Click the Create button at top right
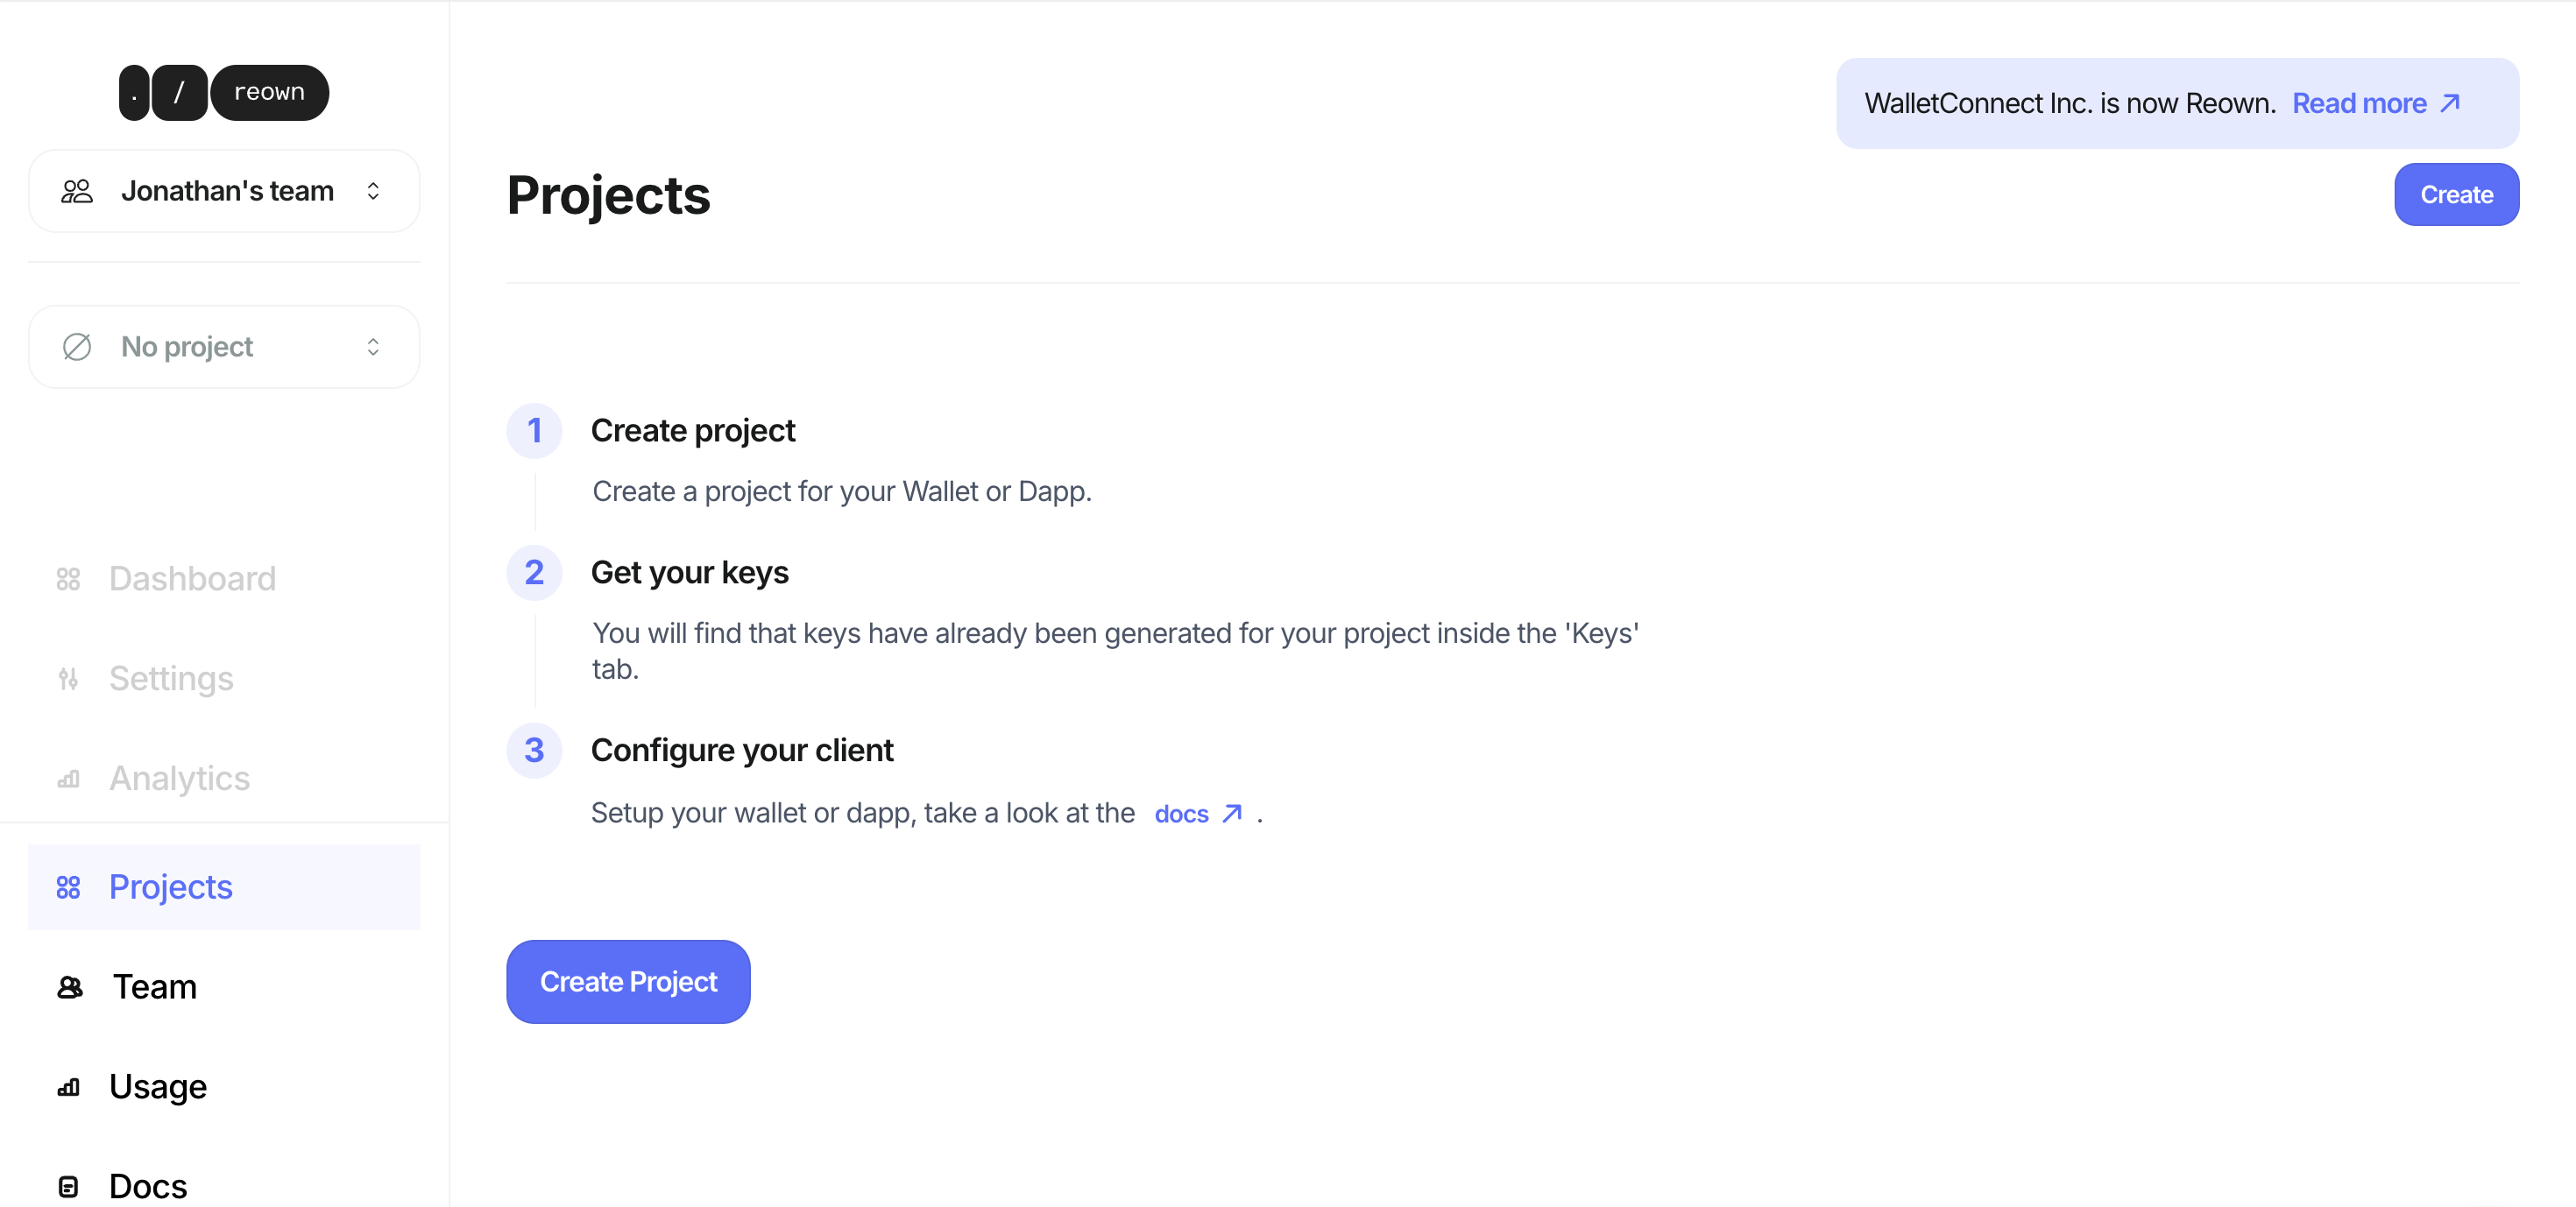 click(x=2455, y=194)
